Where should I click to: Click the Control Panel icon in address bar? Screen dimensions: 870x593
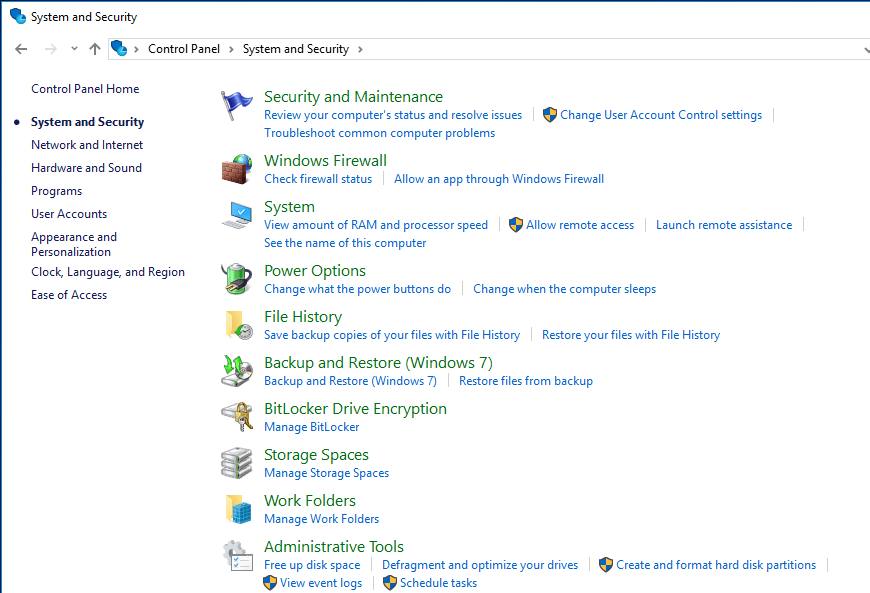119,49
